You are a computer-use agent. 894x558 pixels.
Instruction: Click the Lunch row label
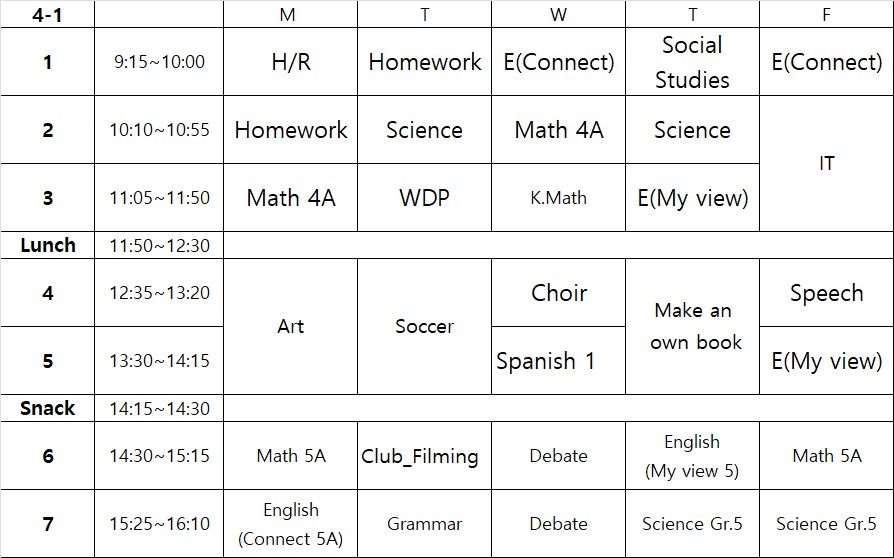pos(48,246)
